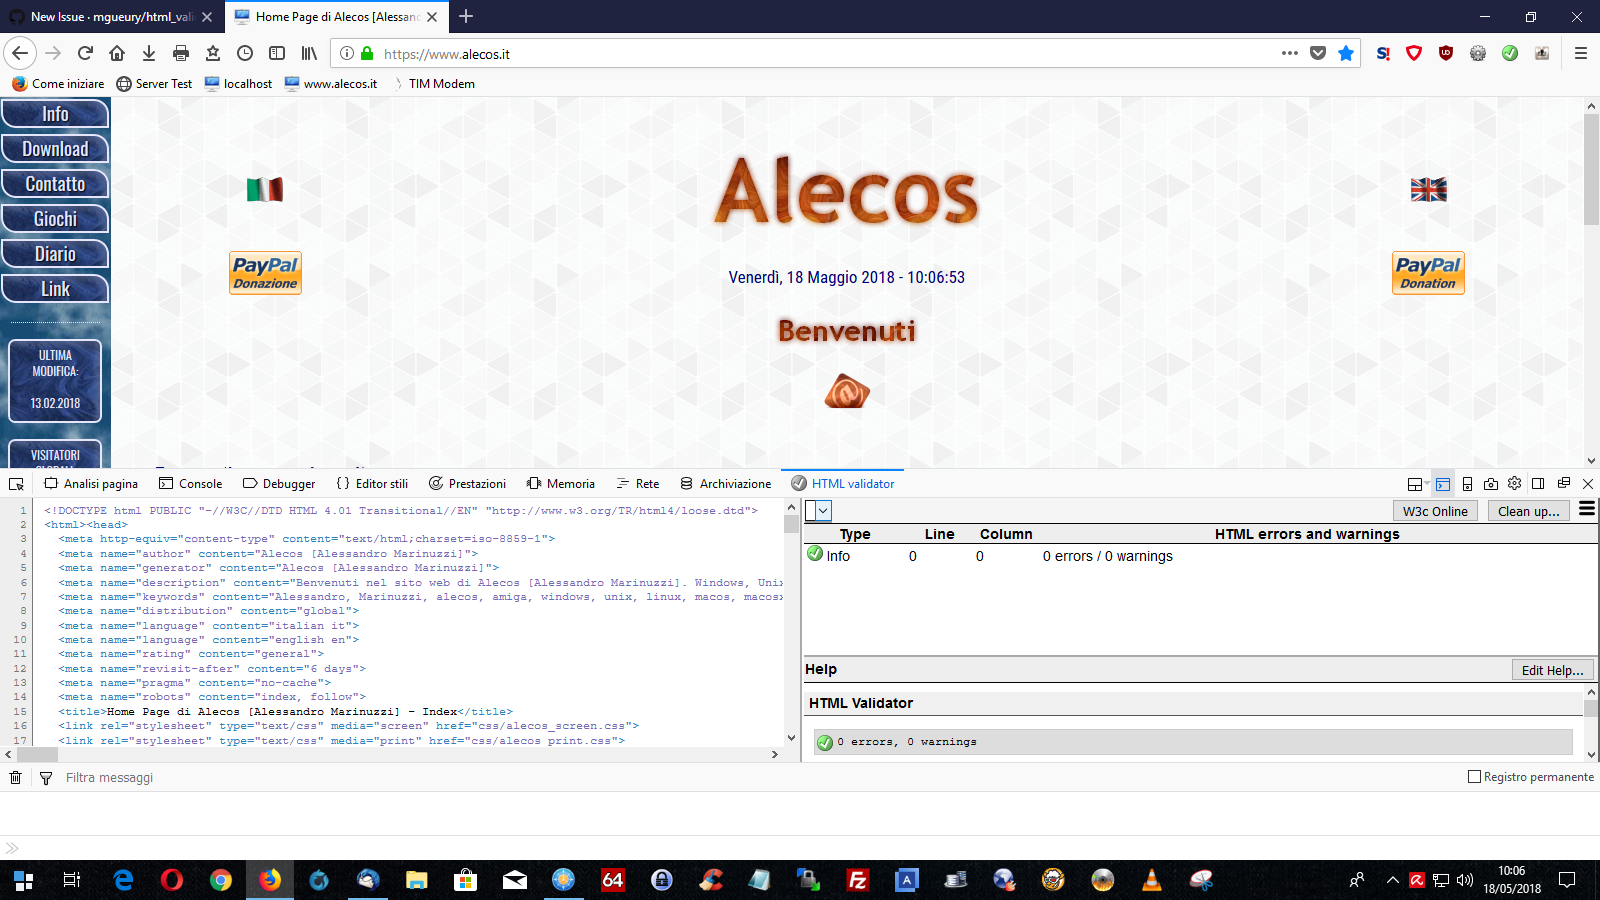Open validator panel hamburger options menu
1600x900 pixels.
pyautogui.click(x=1587, y=510)
